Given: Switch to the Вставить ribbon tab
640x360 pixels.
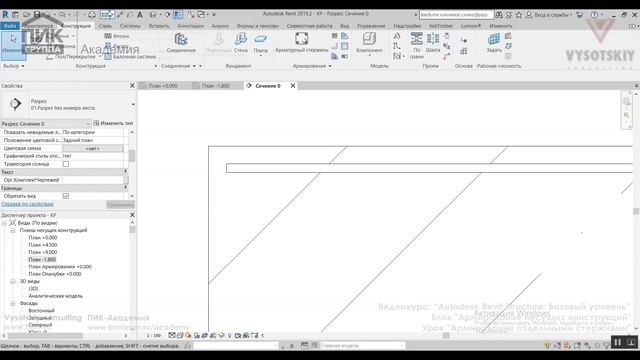Looking at the screenshot, I should pyautogui.click(x=159, y=26).
